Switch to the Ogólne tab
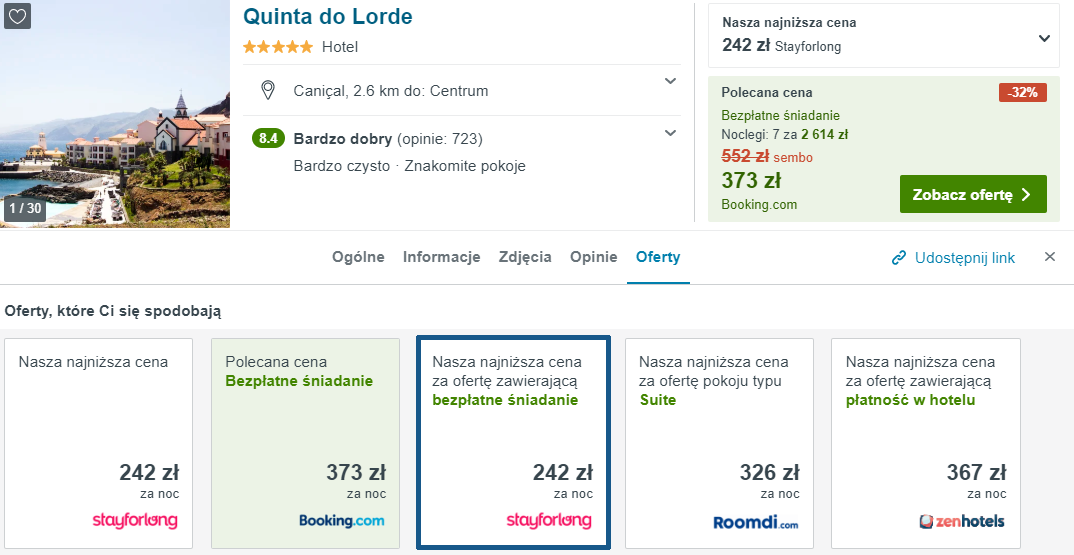The height and width of the screenshot is (555, 1074). (x=358, y=257)
